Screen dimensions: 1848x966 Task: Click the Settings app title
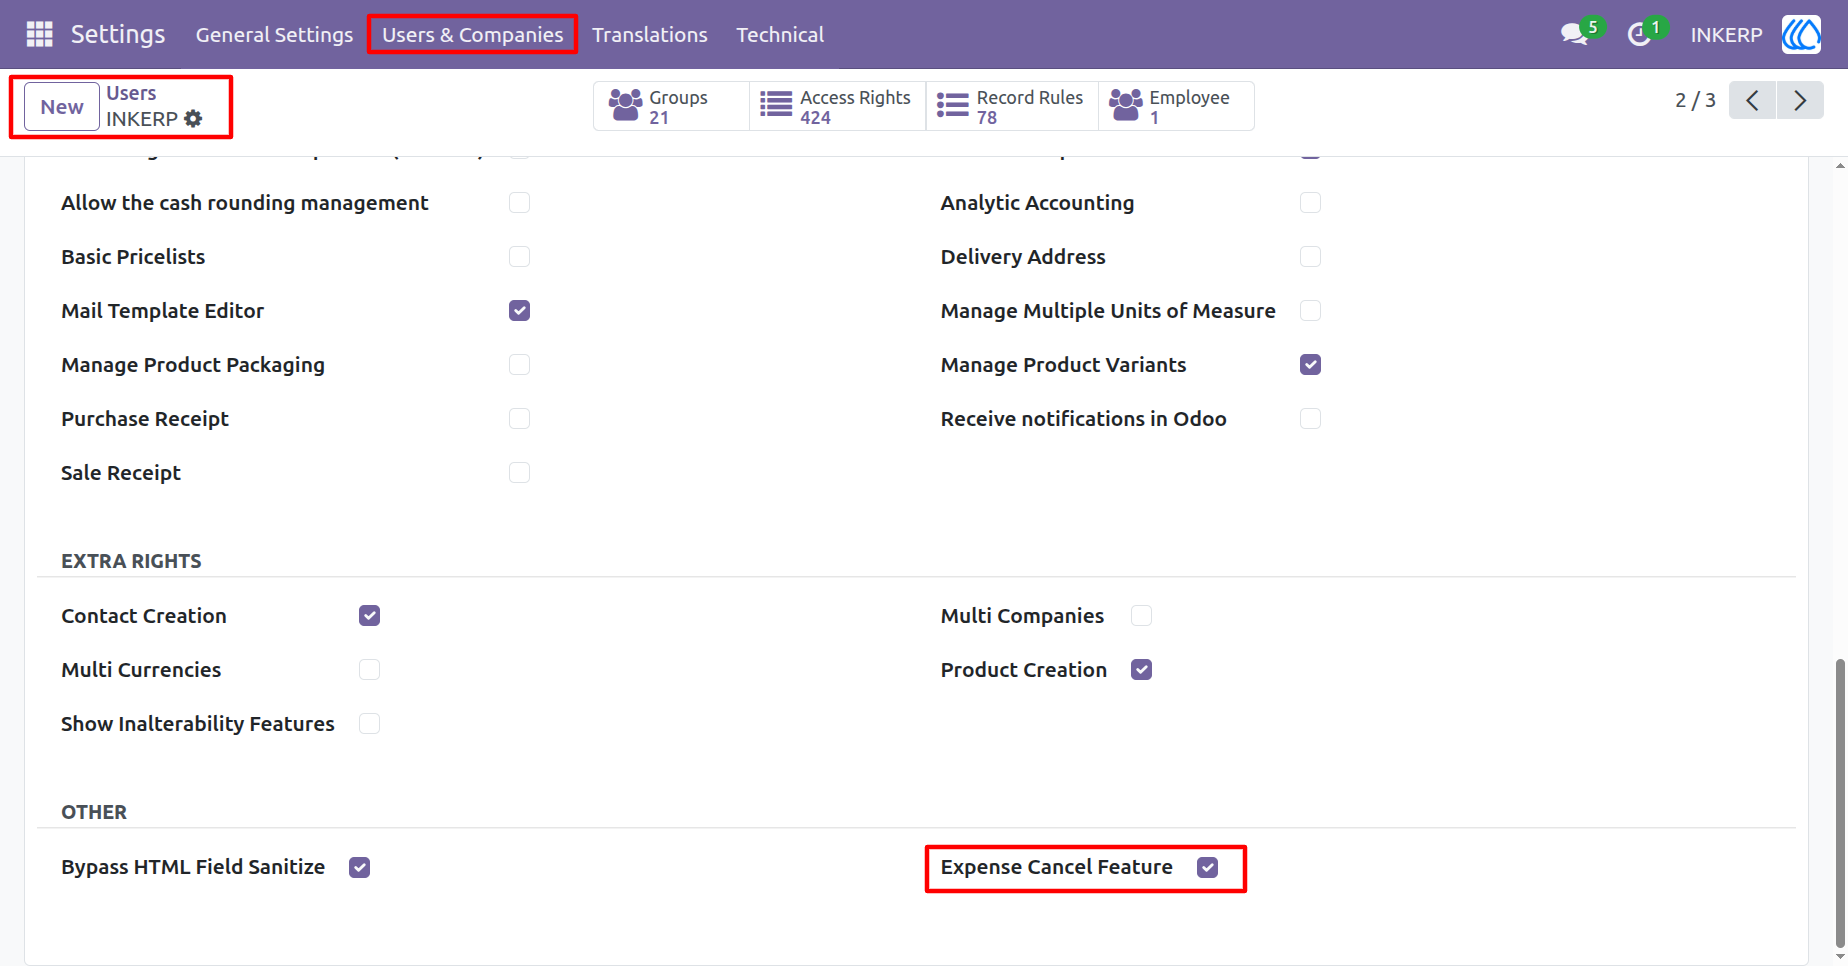(118, 34)
